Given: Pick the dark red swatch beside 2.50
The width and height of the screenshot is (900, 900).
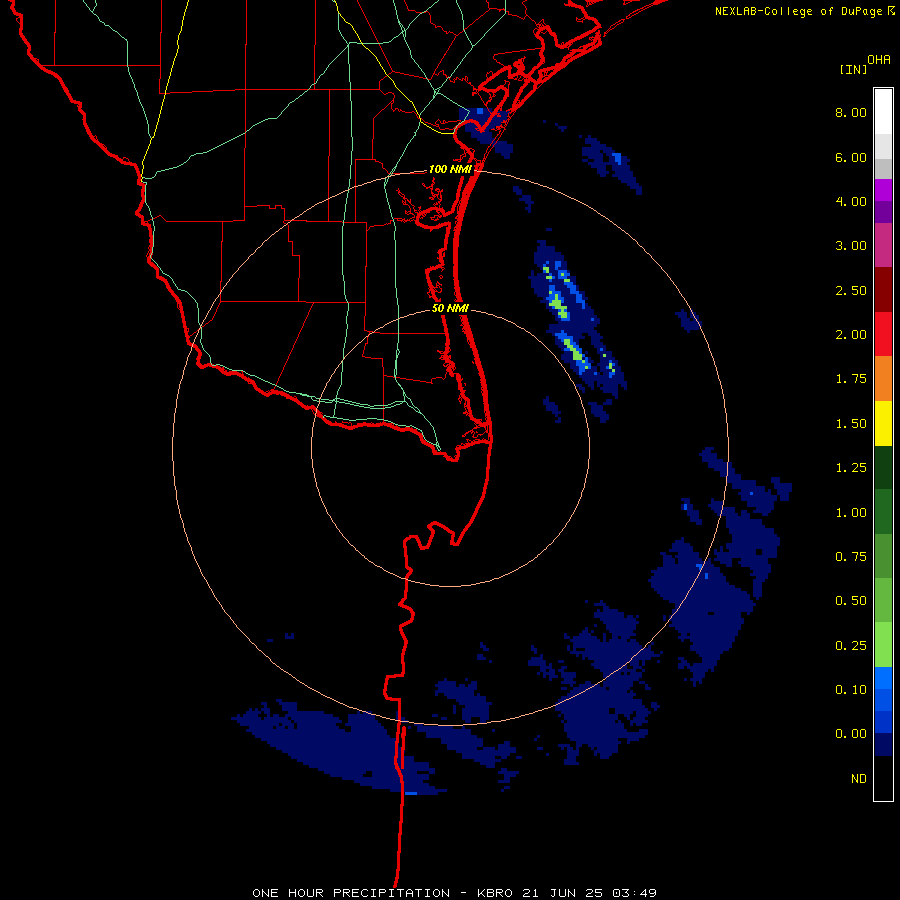Looking at the screenshot, I should (883, 290).
